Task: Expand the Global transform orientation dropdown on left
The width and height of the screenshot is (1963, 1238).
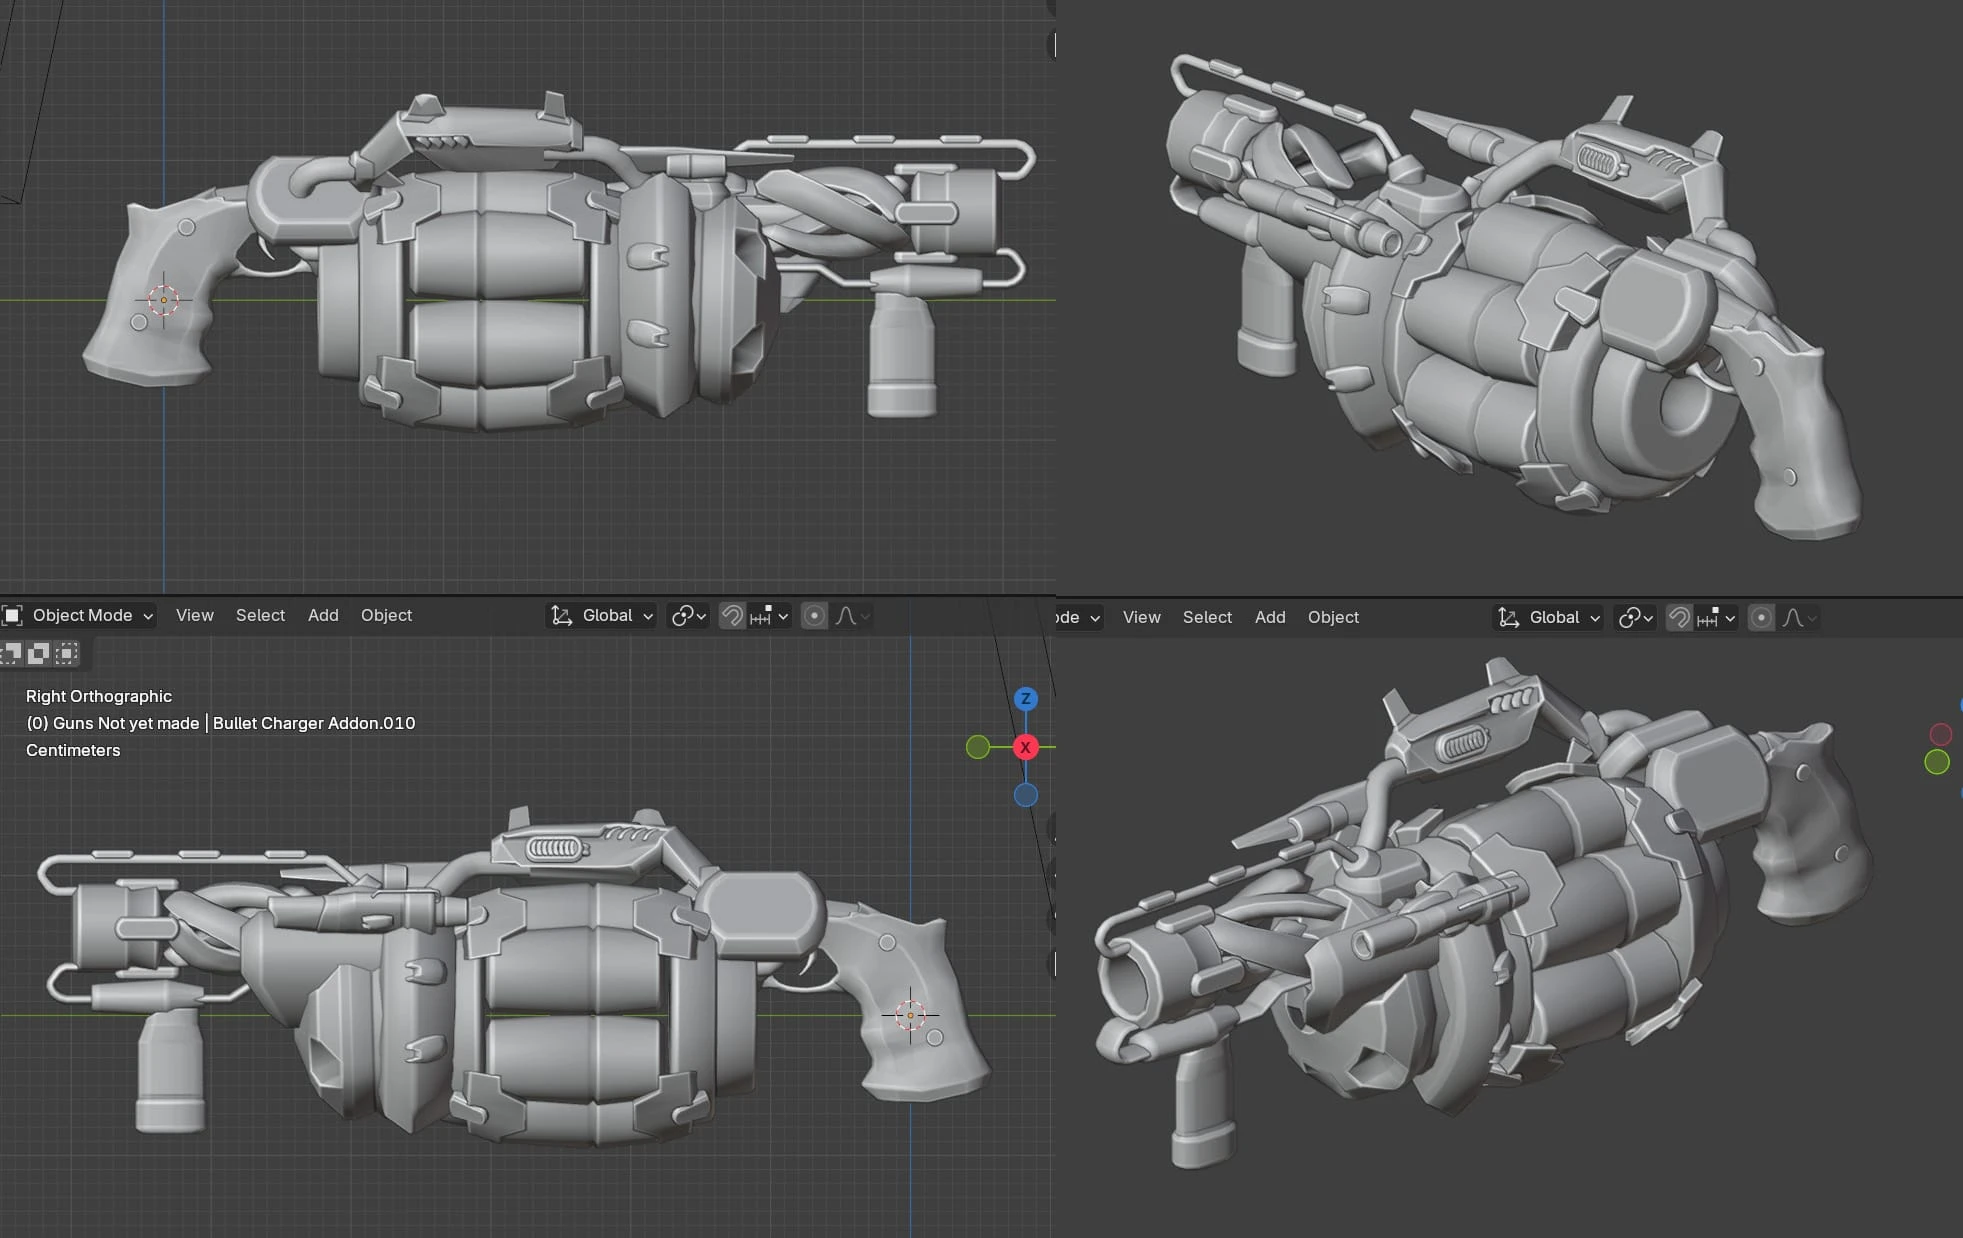Action: coord(603,615)
